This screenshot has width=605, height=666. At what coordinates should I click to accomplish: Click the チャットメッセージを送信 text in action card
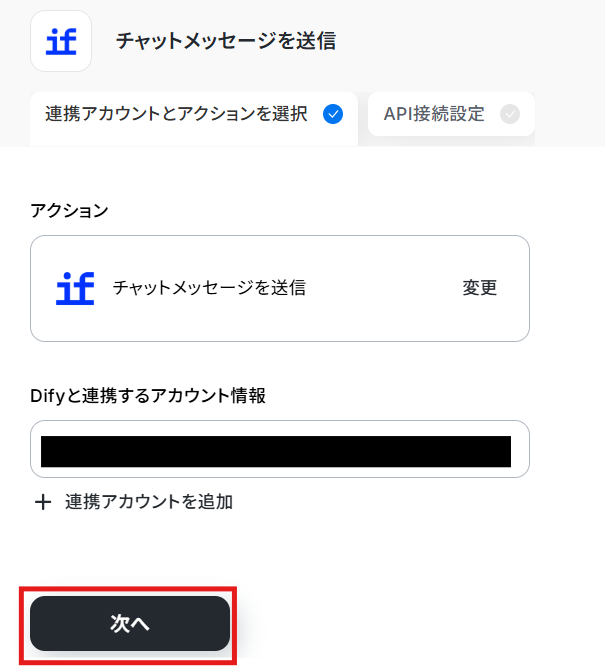coord(209,288)
